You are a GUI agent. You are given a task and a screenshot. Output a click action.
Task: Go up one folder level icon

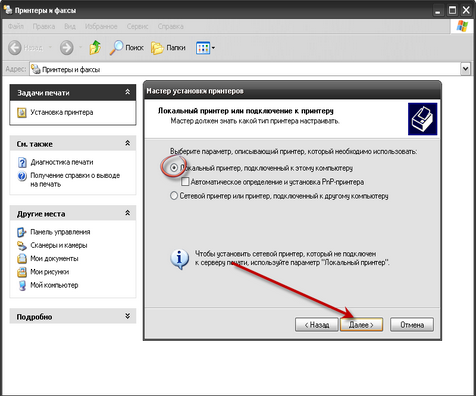(95, 47)
